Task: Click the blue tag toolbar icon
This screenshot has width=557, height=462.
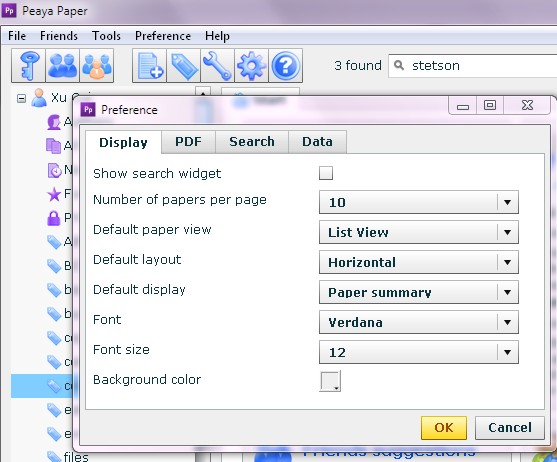Action: (184, 66)
